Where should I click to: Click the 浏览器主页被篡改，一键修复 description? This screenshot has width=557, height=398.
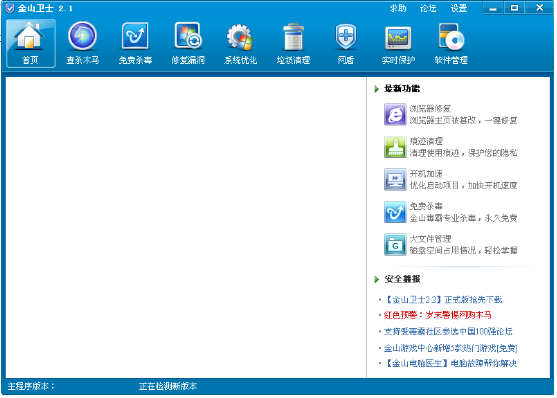click(464, 120)
